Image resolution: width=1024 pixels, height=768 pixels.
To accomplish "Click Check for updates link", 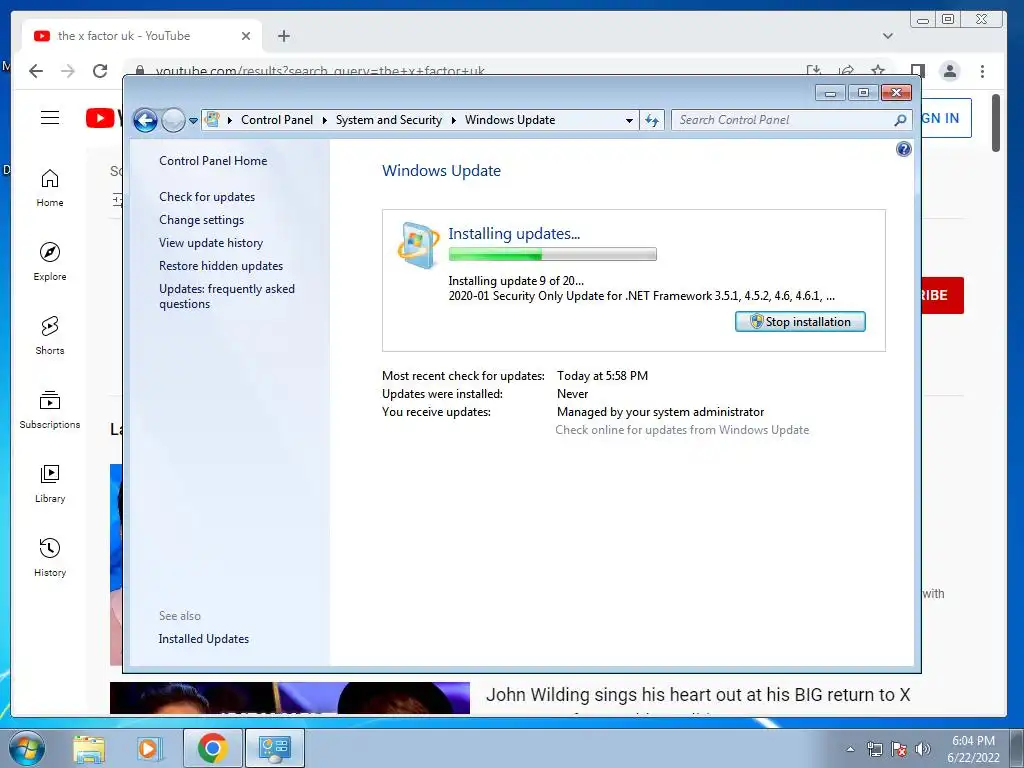I will [207, 197].
